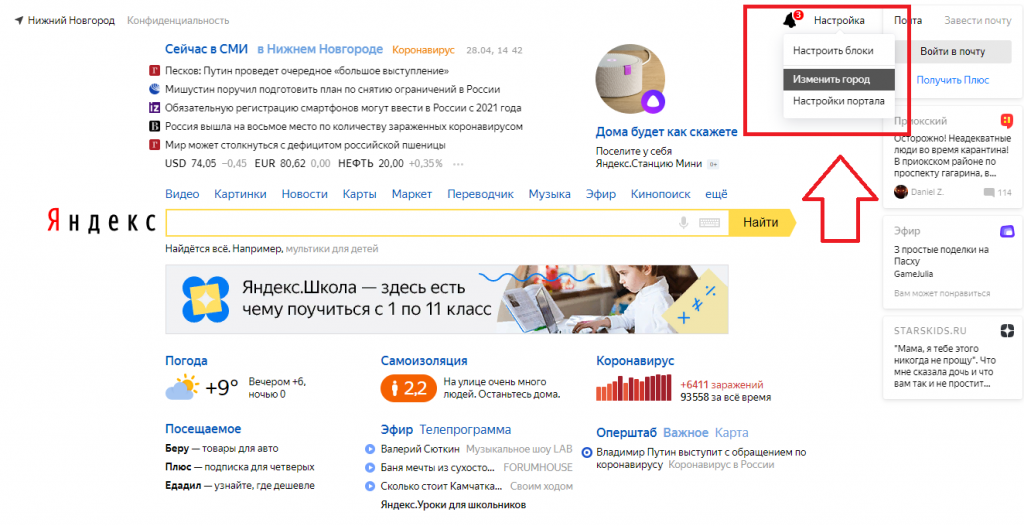1024x526 pixels.
Task: Click the orange self-isolation index badge
Action: (408, 387)
